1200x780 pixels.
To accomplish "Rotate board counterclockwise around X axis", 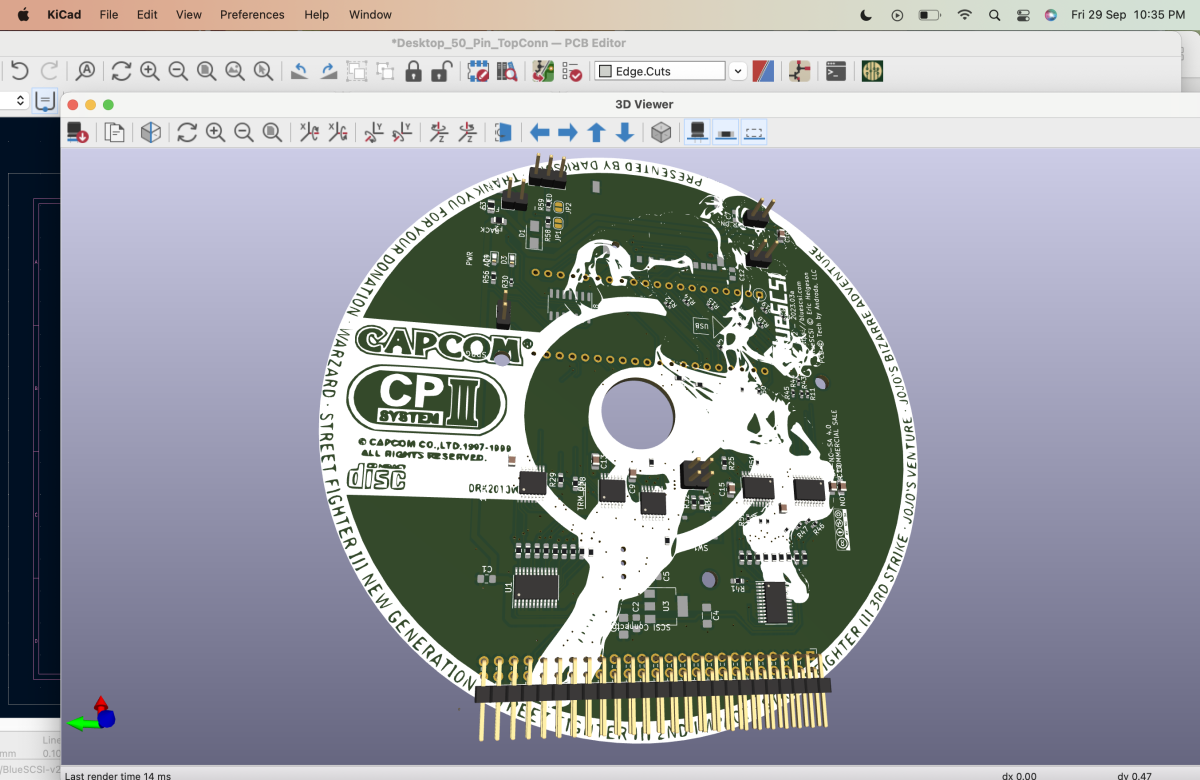I will click(x=338, y=132).
